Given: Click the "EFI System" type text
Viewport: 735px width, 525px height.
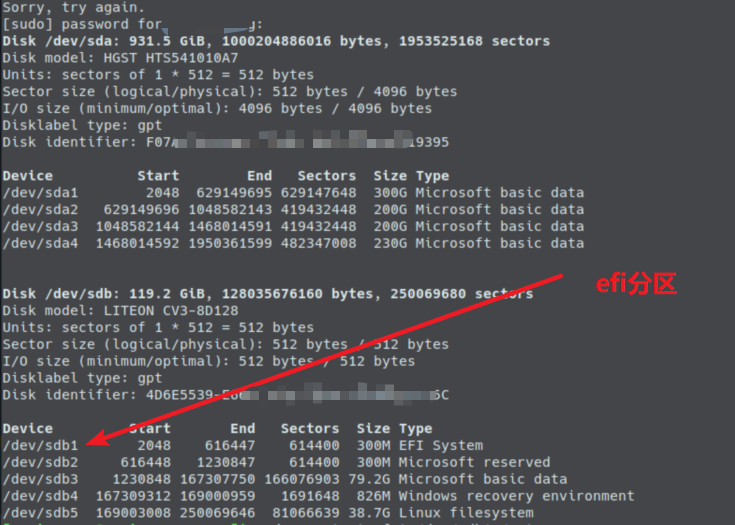Looking at the screenshot, I should [x=441, y=446].
